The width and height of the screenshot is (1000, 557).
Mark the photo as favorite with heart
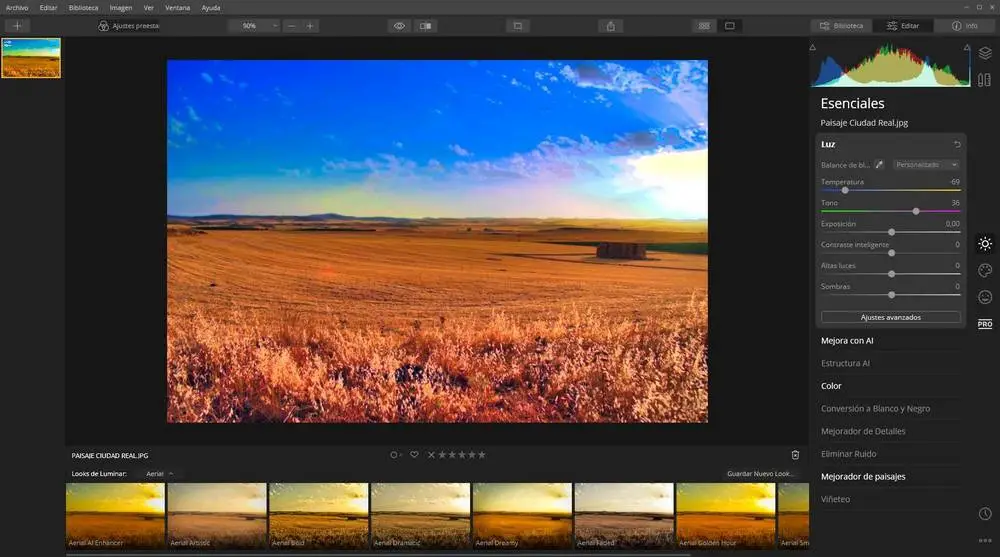click(414, 455)
